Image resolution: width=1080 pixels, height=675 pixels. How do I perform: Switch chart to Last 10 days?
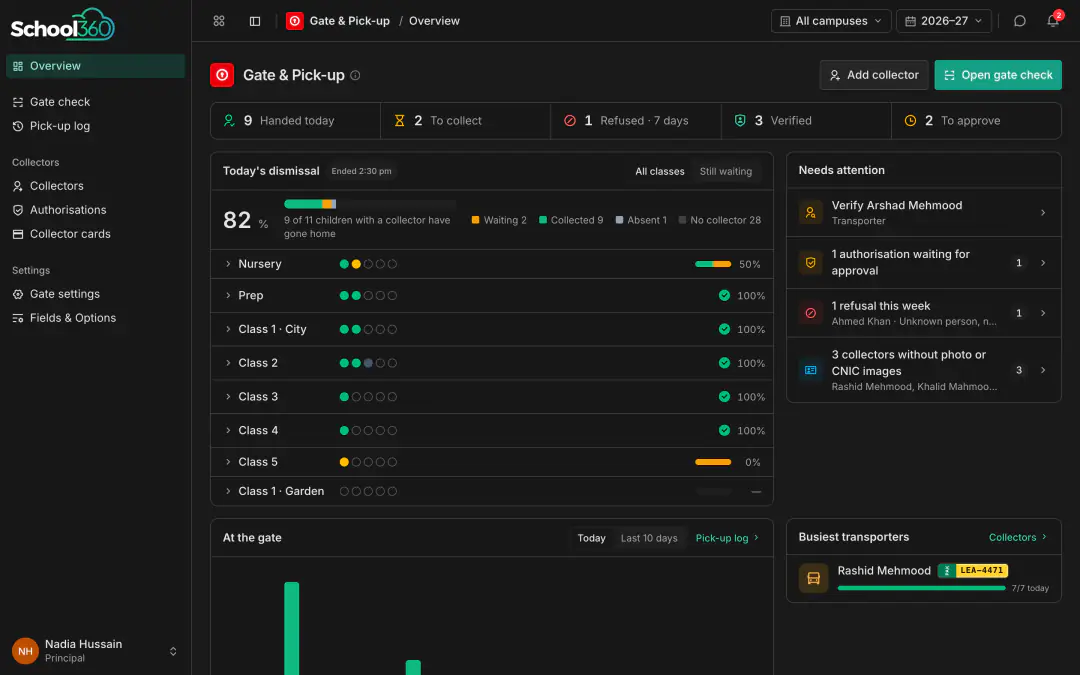(649, 538)
